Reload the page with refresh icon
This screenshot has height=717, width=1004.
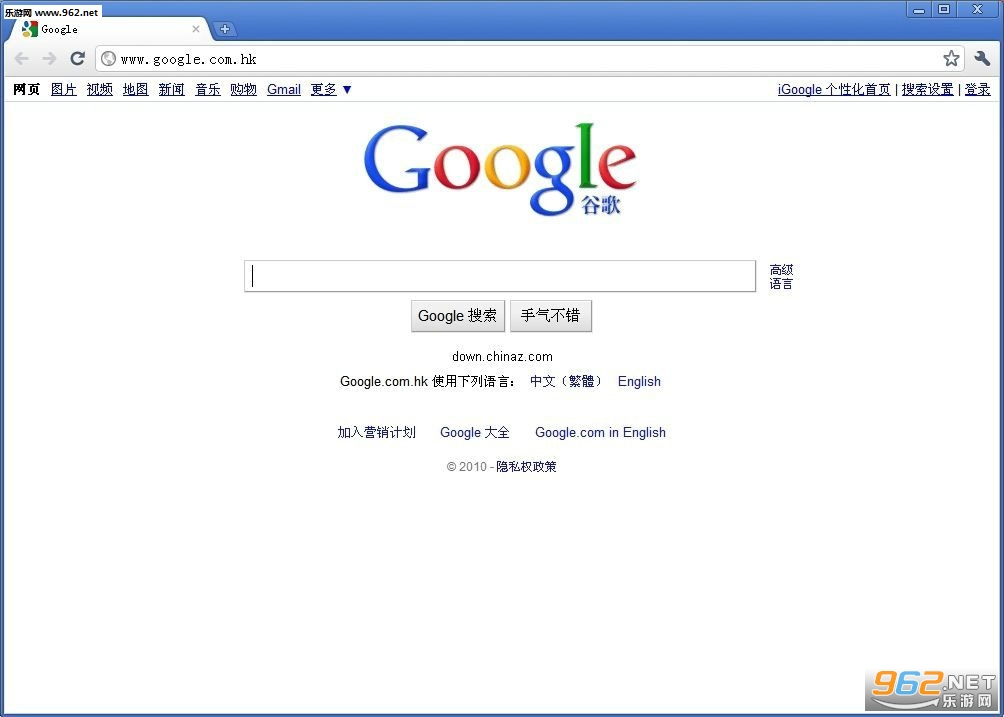pos(77,59)
